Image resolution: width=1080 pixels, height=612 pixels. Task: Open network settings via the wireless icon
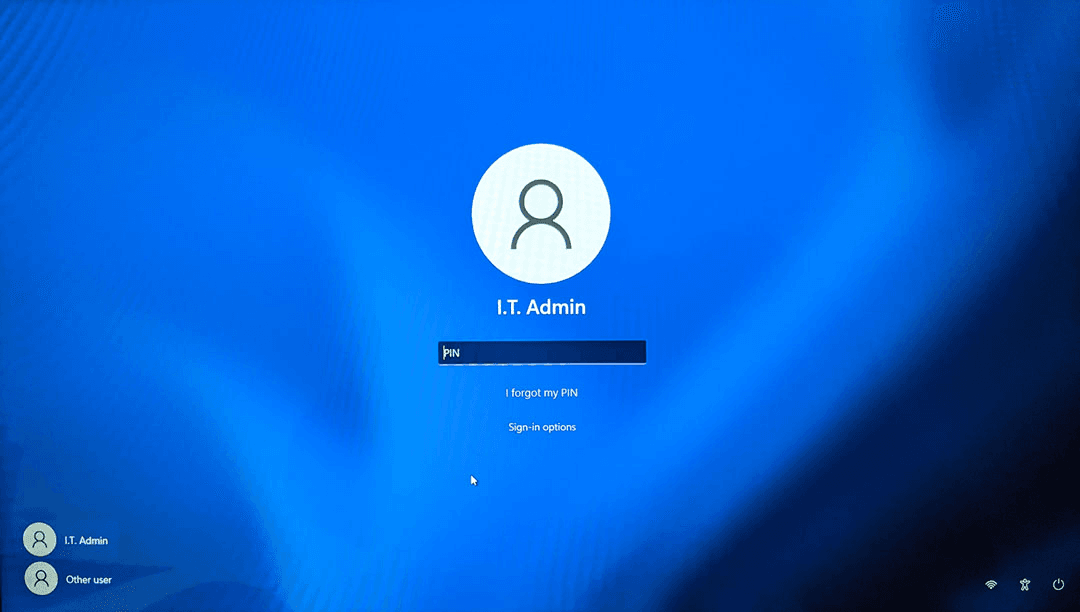990,584
